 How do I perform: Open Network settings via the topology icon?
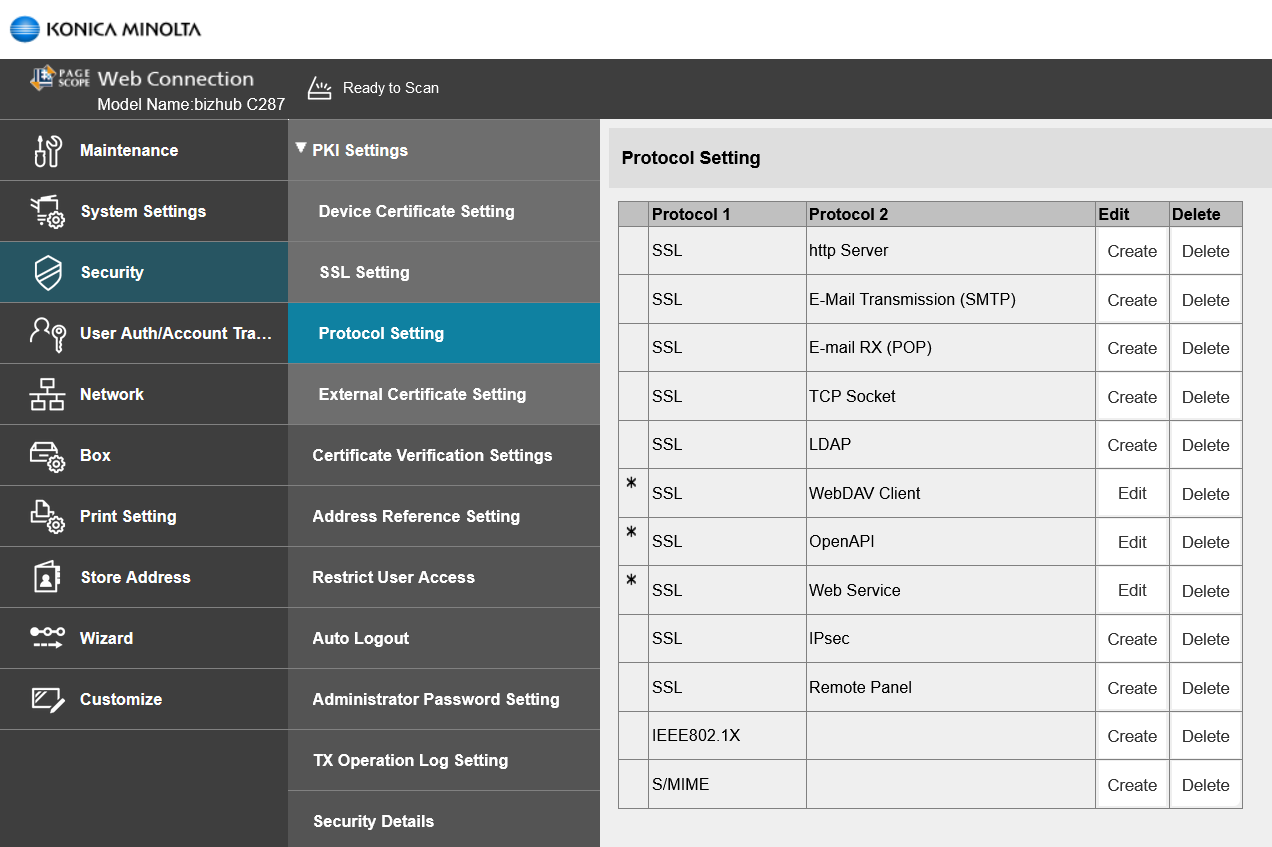[x=47, y=394]
